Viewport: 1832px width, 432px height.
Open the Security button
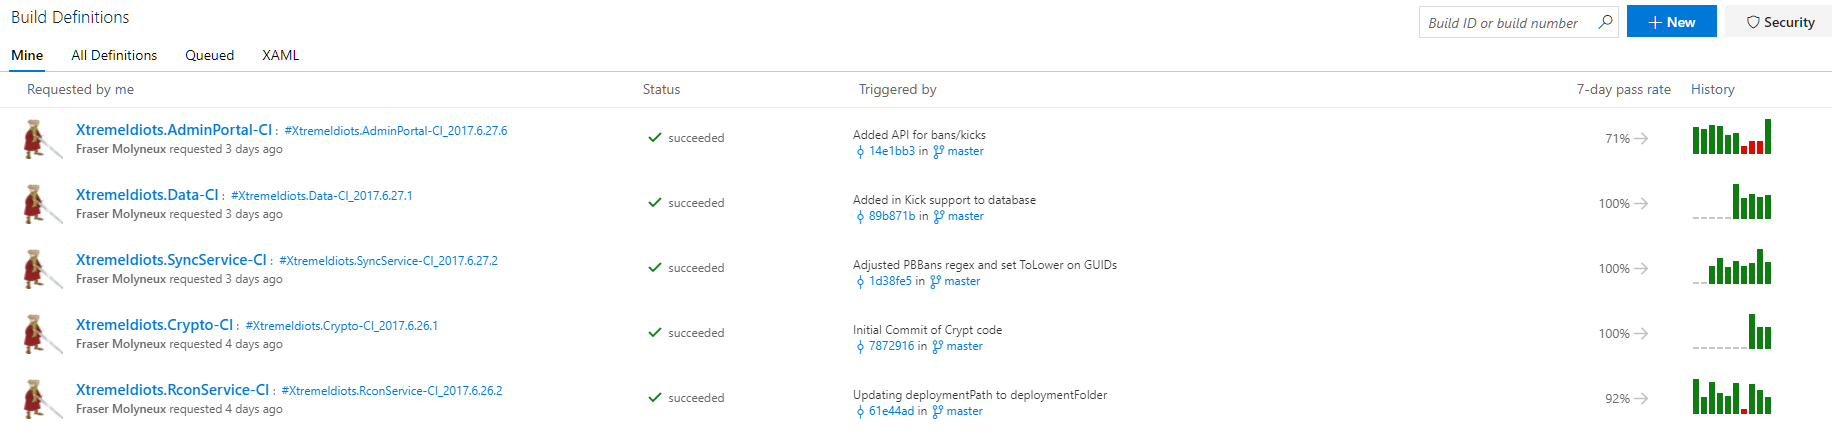[1780, 22]
